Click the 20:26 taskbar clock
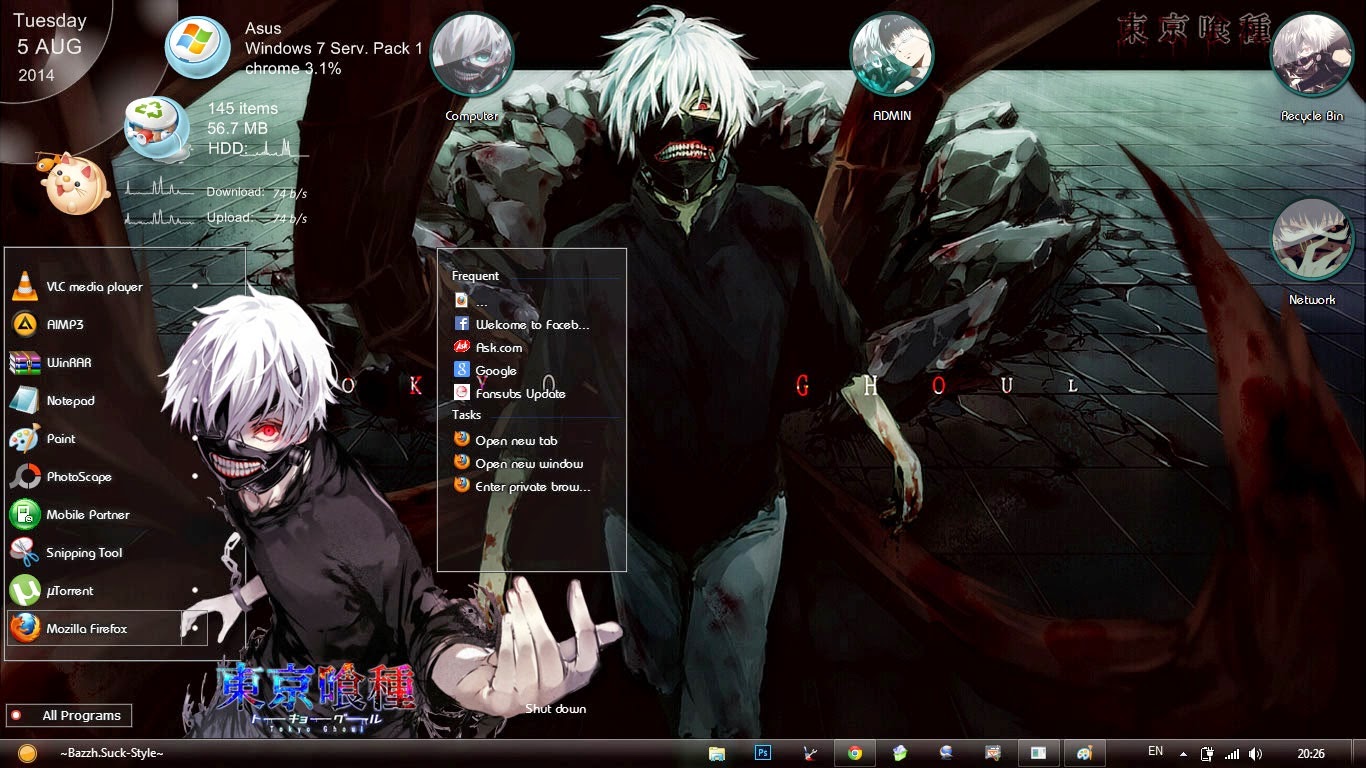The image size is (1366, 768). click(x=1311, y=753)
